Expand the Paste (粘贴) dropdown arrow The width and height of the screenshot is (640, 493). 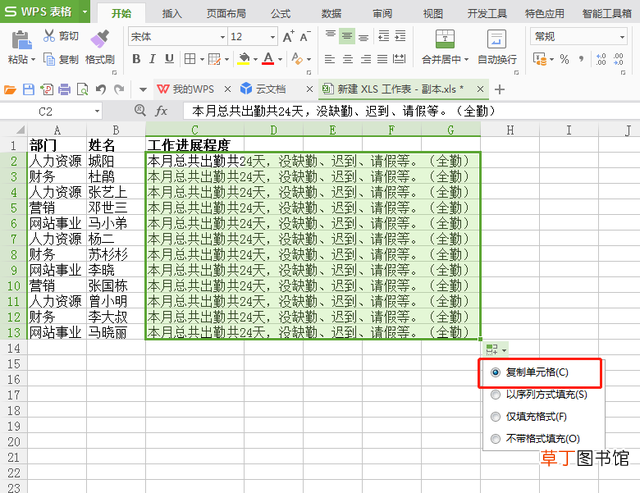(33, 60)
